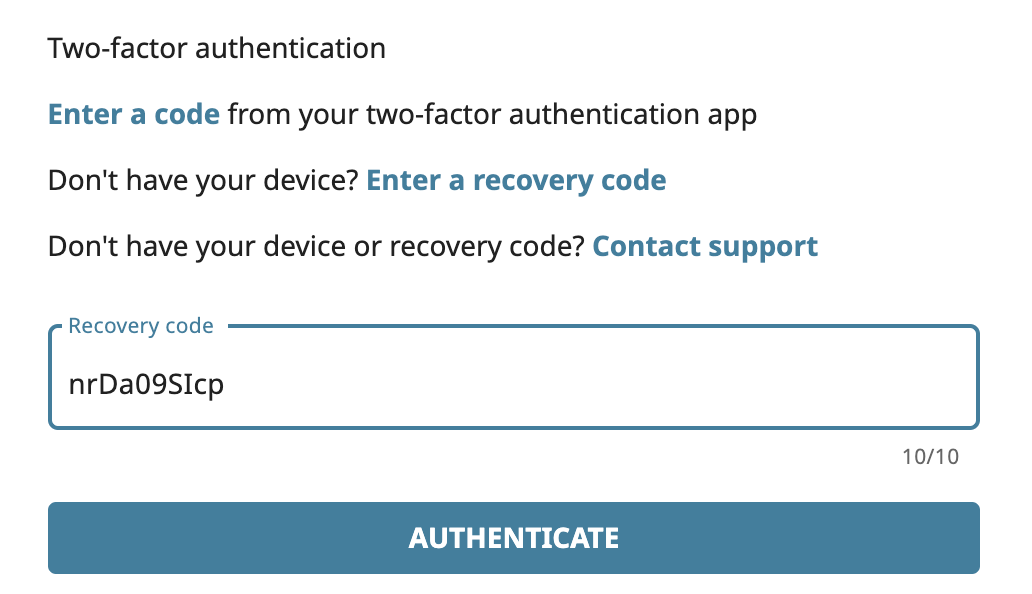Screen dimensions: 1032x594
Task: Submit the recovery code with Authenticate
Action: 513,538
